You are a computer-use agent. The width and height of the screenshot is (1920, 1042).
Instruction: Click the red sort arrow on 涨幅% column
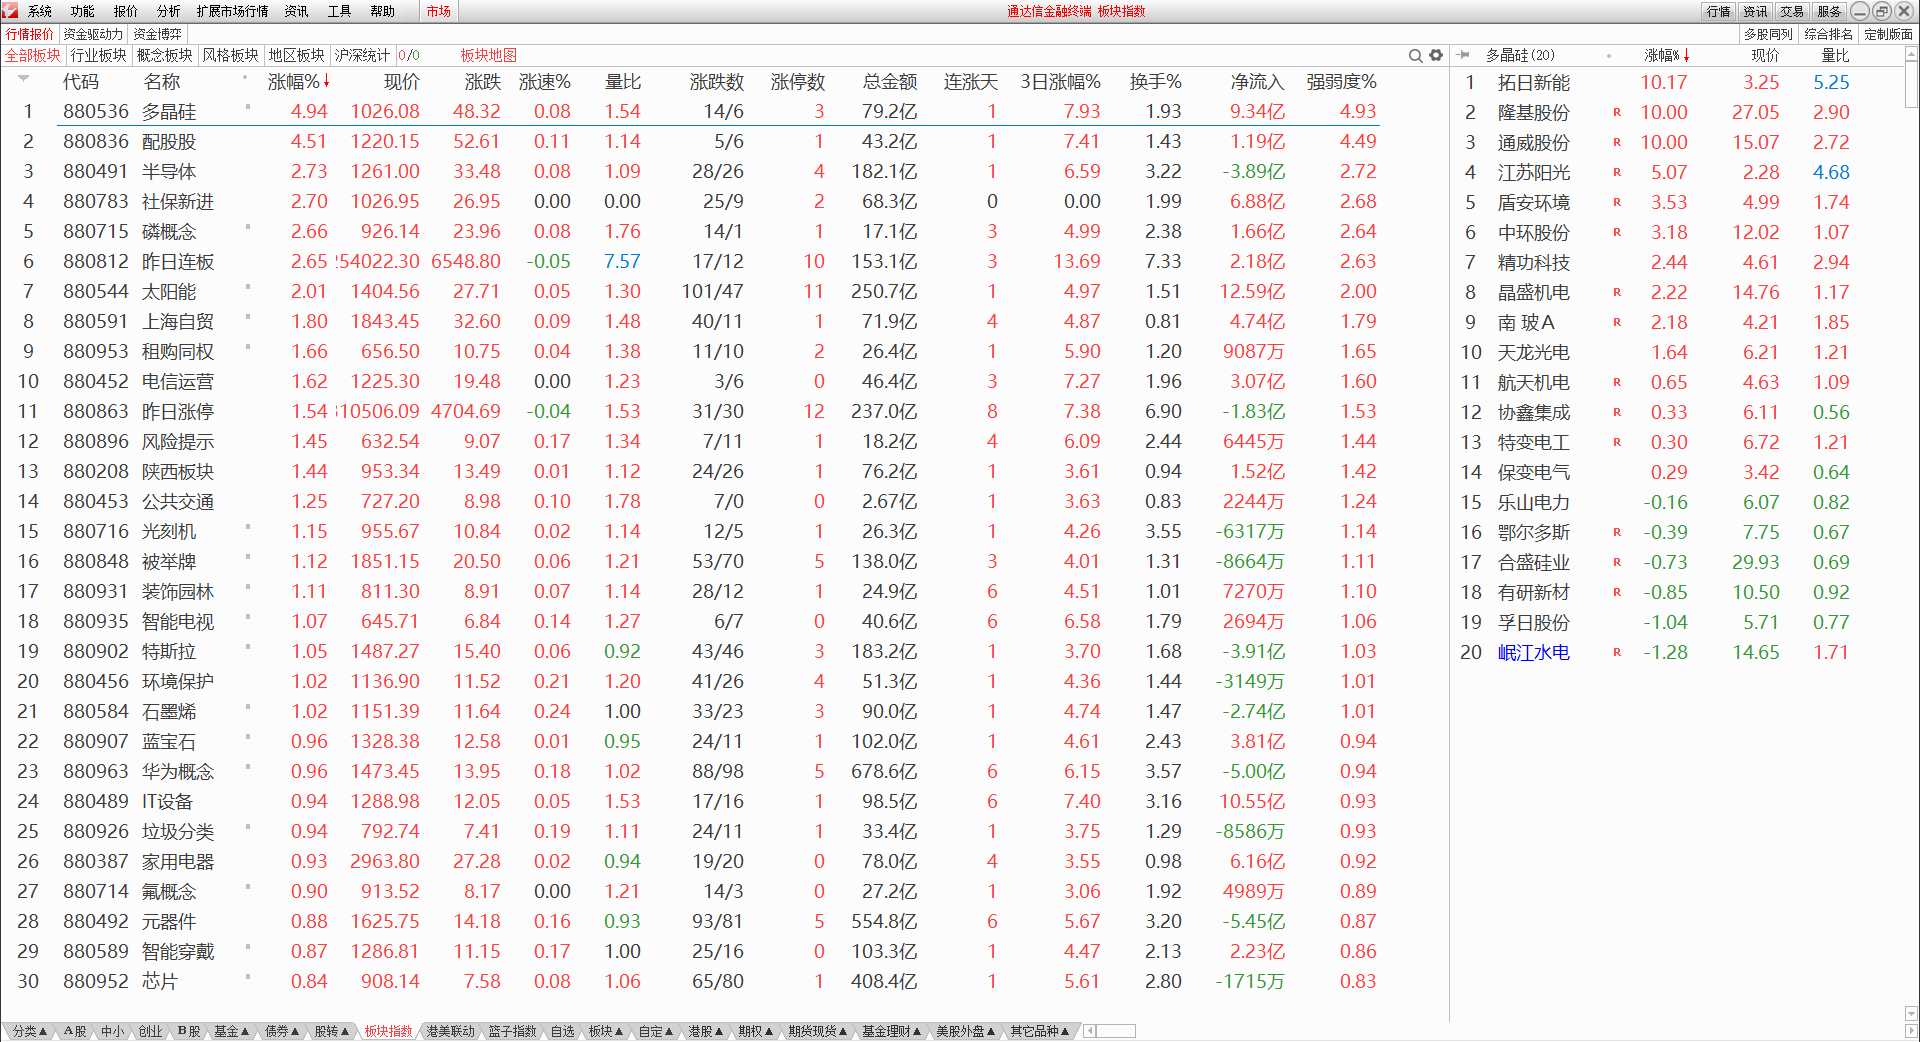tap(326, 81)
